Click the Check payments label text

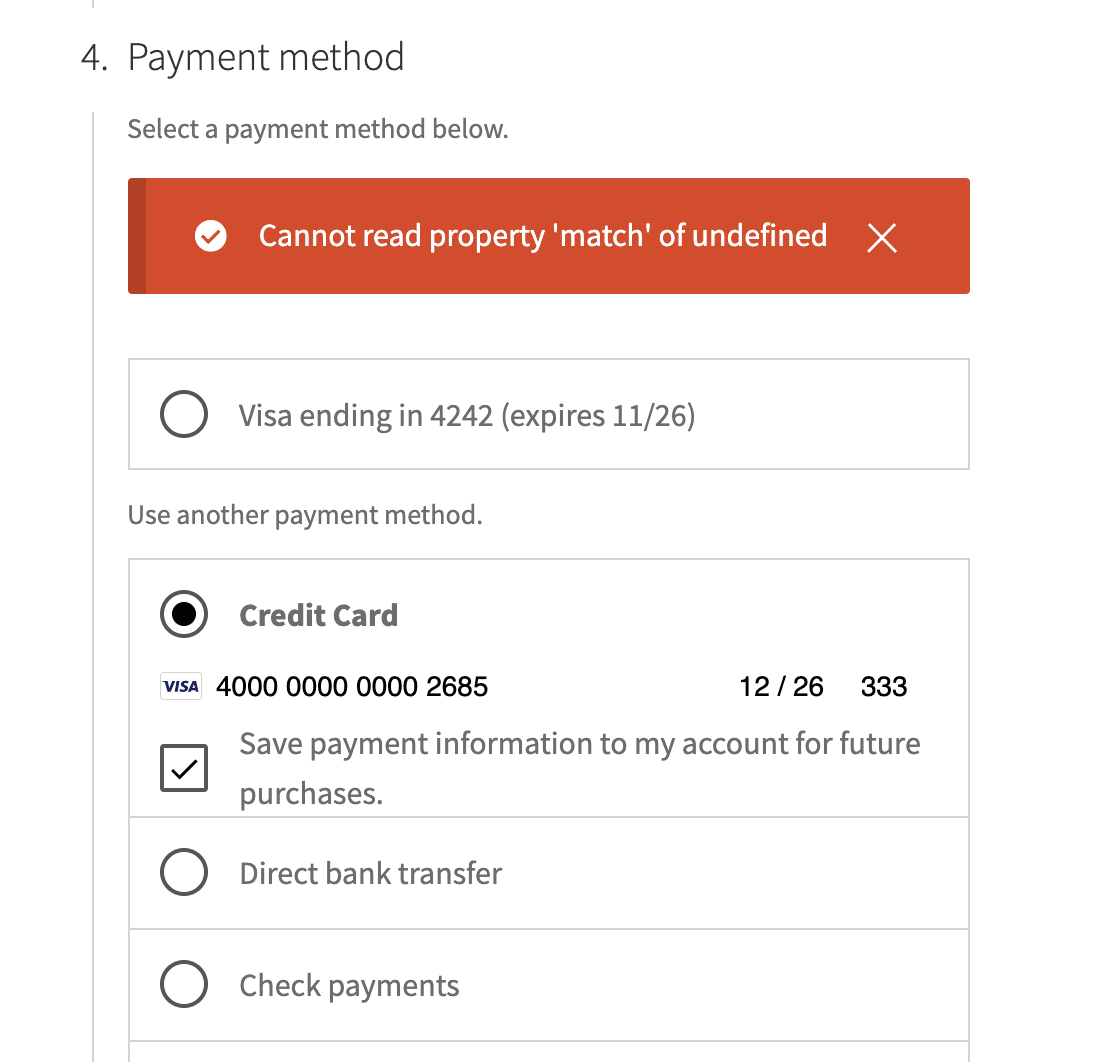[348, 984]
